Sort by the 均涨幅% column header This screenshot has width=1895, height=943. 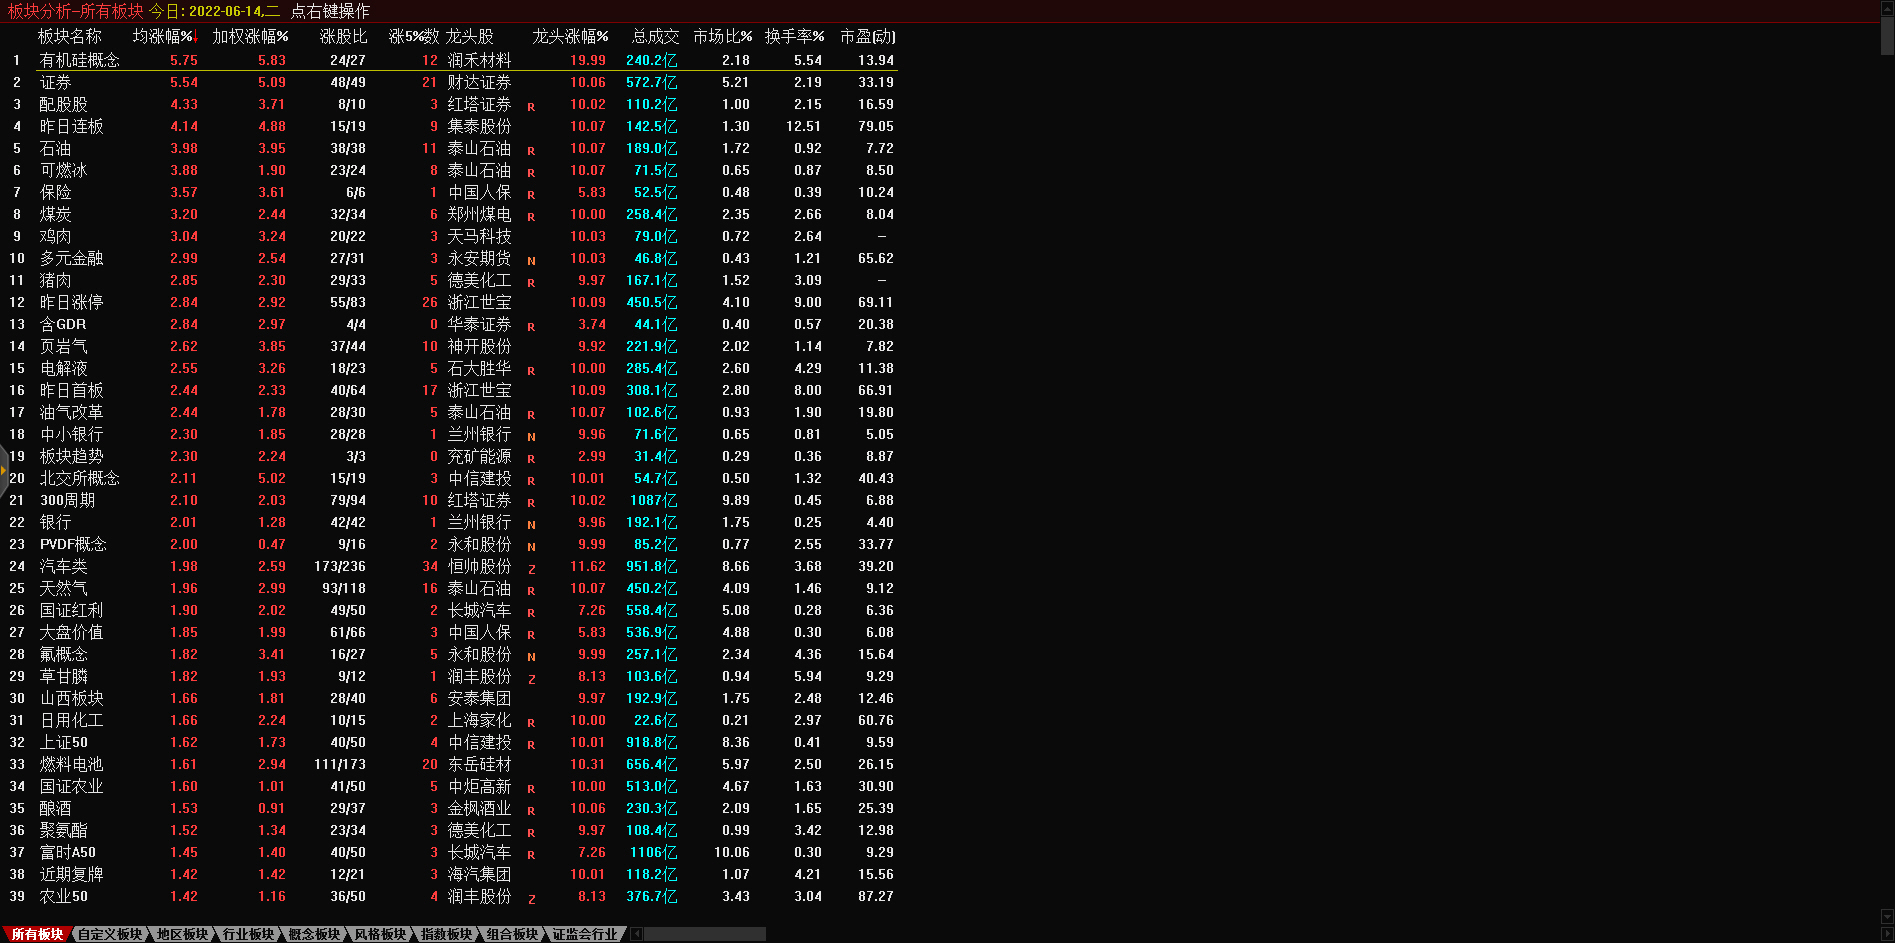pyautogui.click(x=164, y=36)
